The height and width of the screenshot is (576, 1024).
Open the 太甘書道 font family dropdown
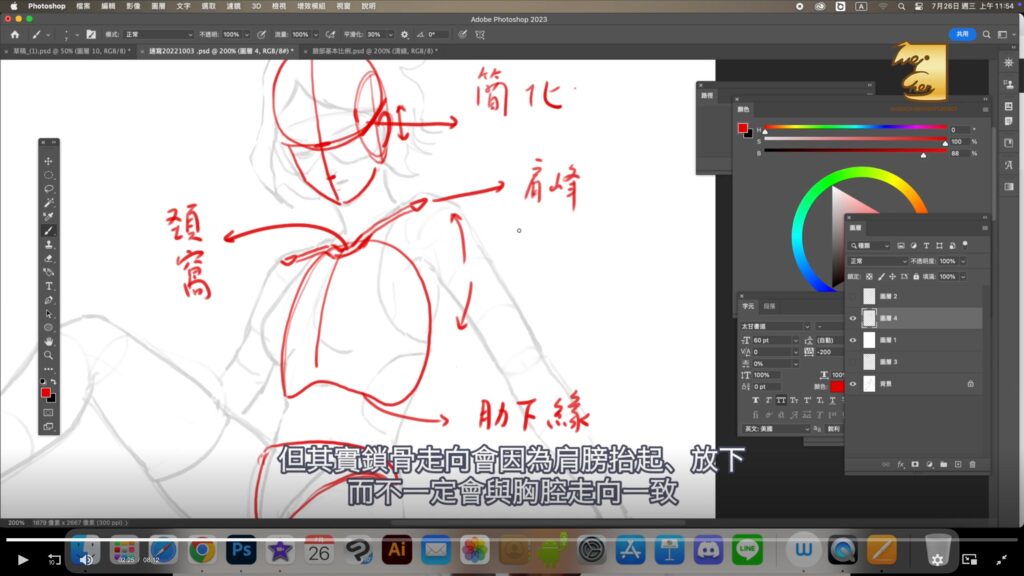[x=776, y=326]
